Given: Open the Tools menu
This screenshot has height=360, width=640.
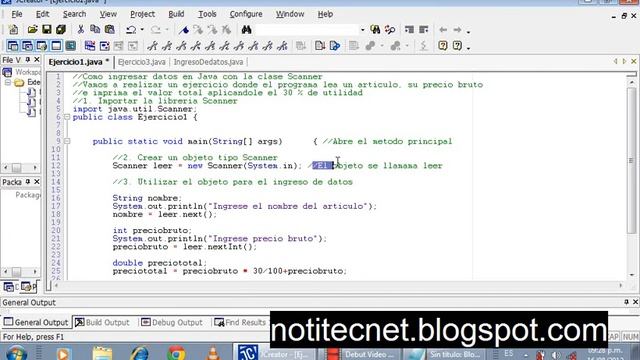Looking at the screenshot, I should click(207, 14).
